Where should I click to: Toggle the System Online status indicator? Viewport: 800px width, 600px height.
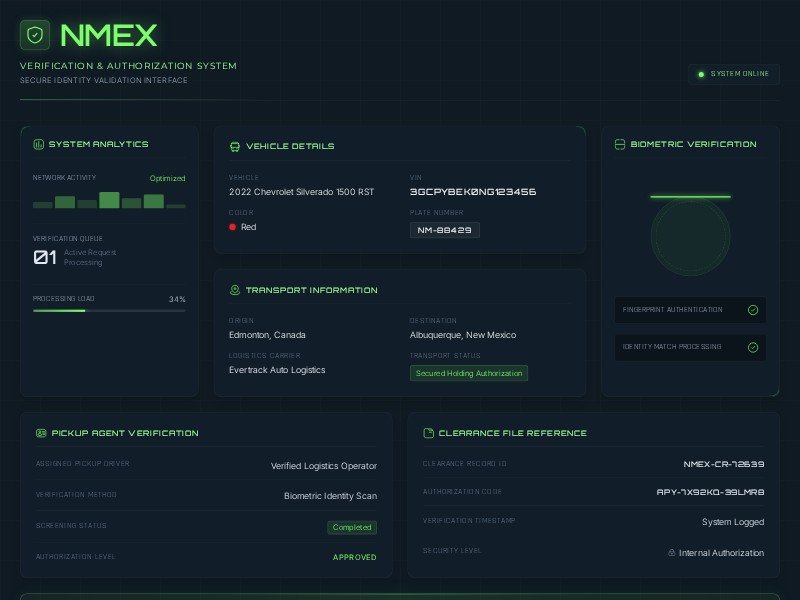pyautogui.click(x=700, y=74)
